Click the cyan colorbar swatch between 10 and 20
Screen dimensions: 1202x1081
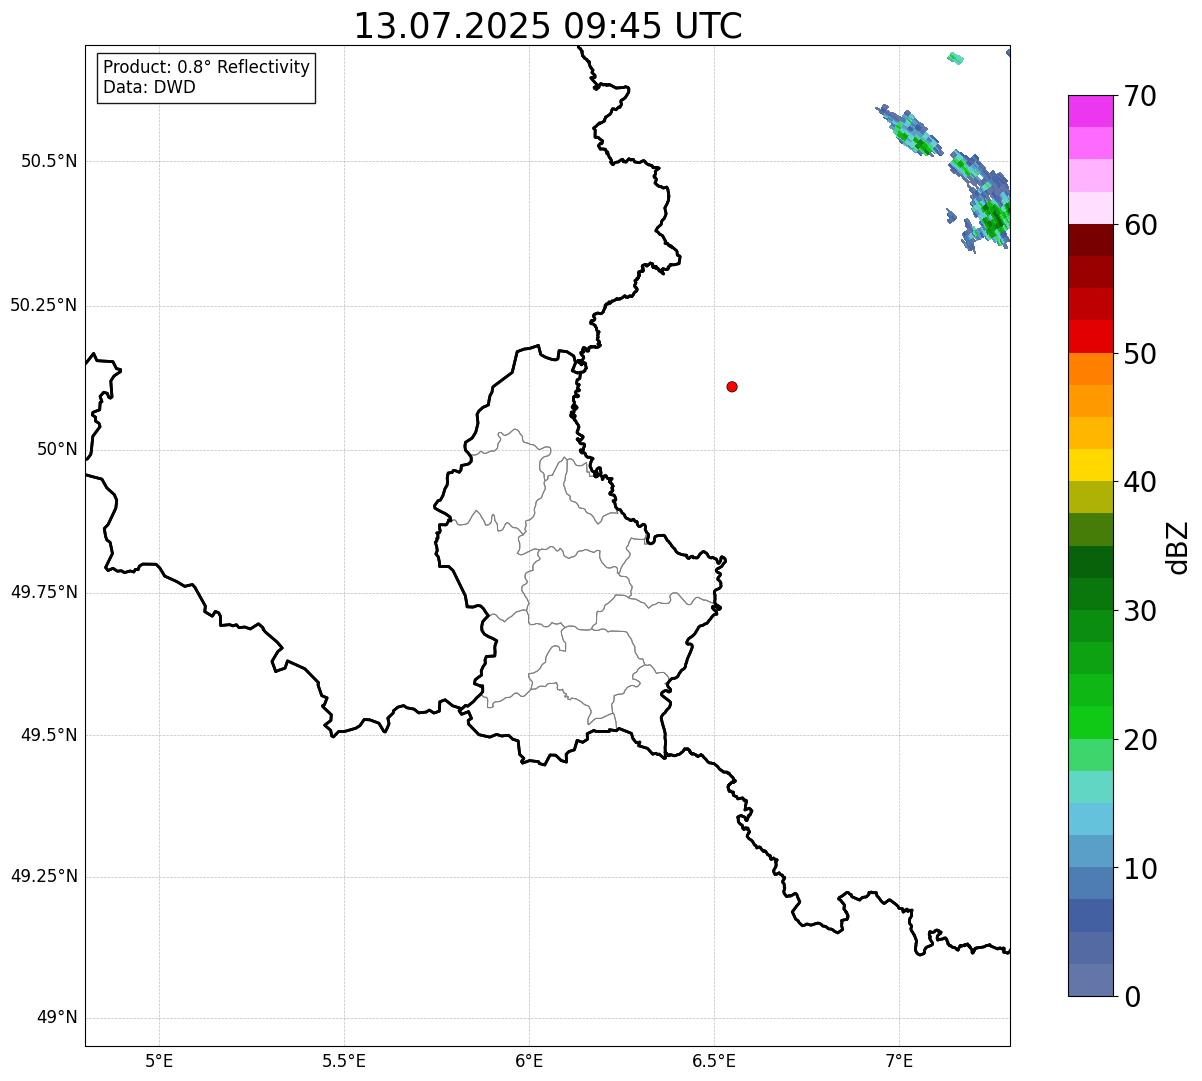point(1091,819)
